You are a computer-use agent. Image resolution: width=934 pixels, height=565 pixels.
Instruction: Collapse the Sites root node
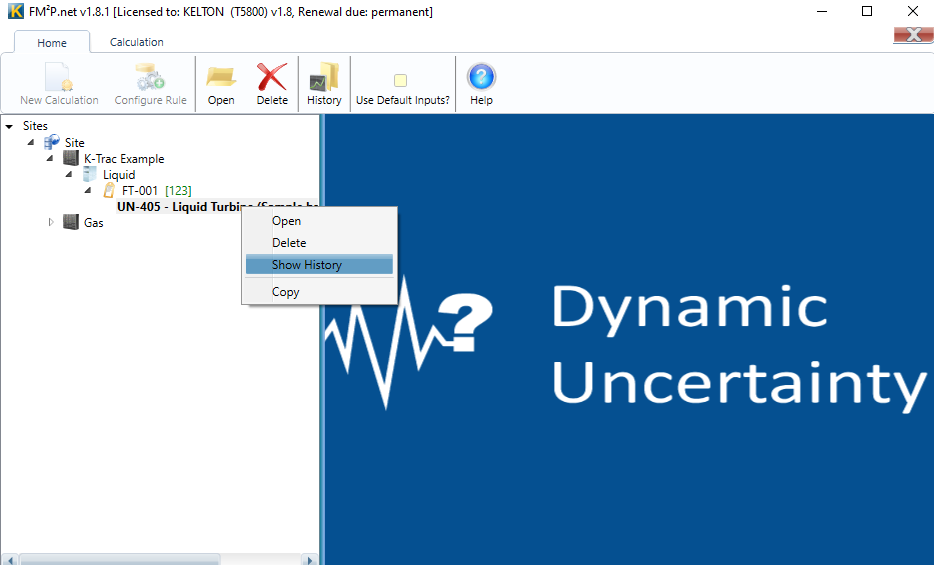pos(9,126)
